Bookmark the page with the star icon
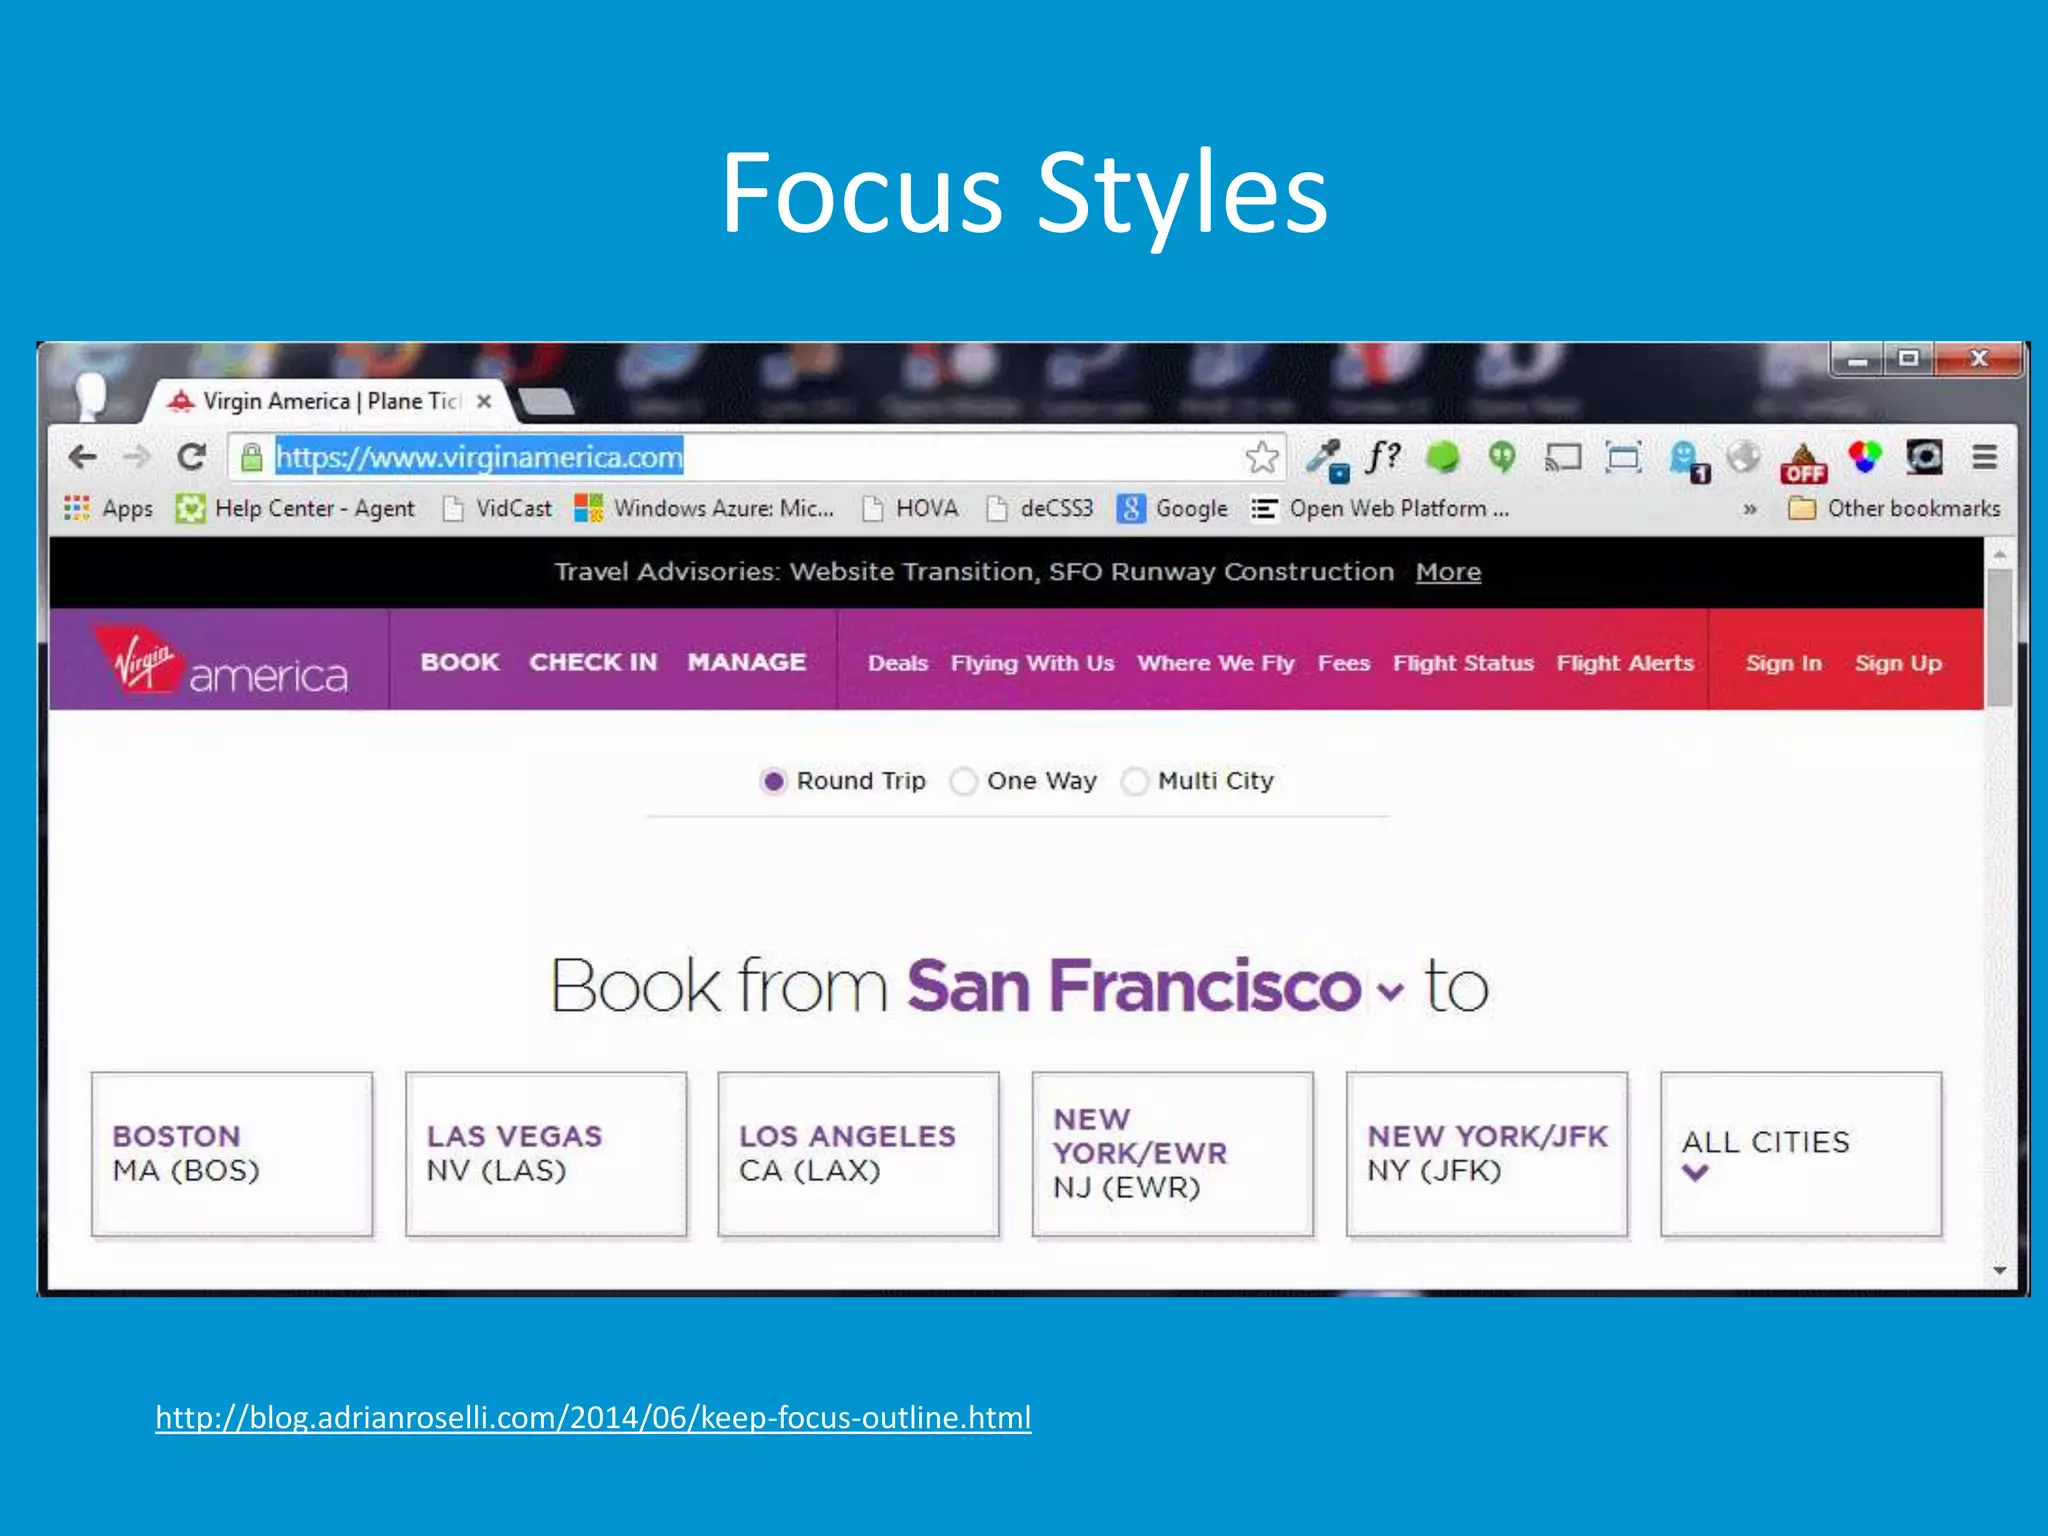 click(1262, 458)
